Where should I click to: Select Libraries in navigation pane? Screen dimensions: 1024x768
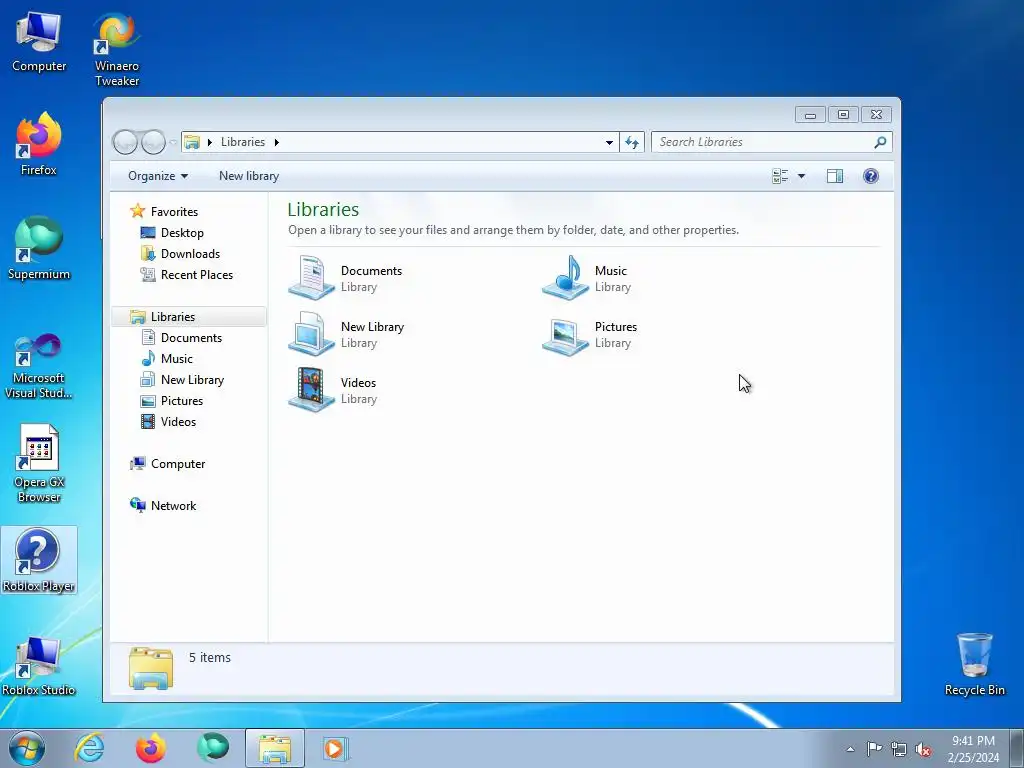coord(189,317)
